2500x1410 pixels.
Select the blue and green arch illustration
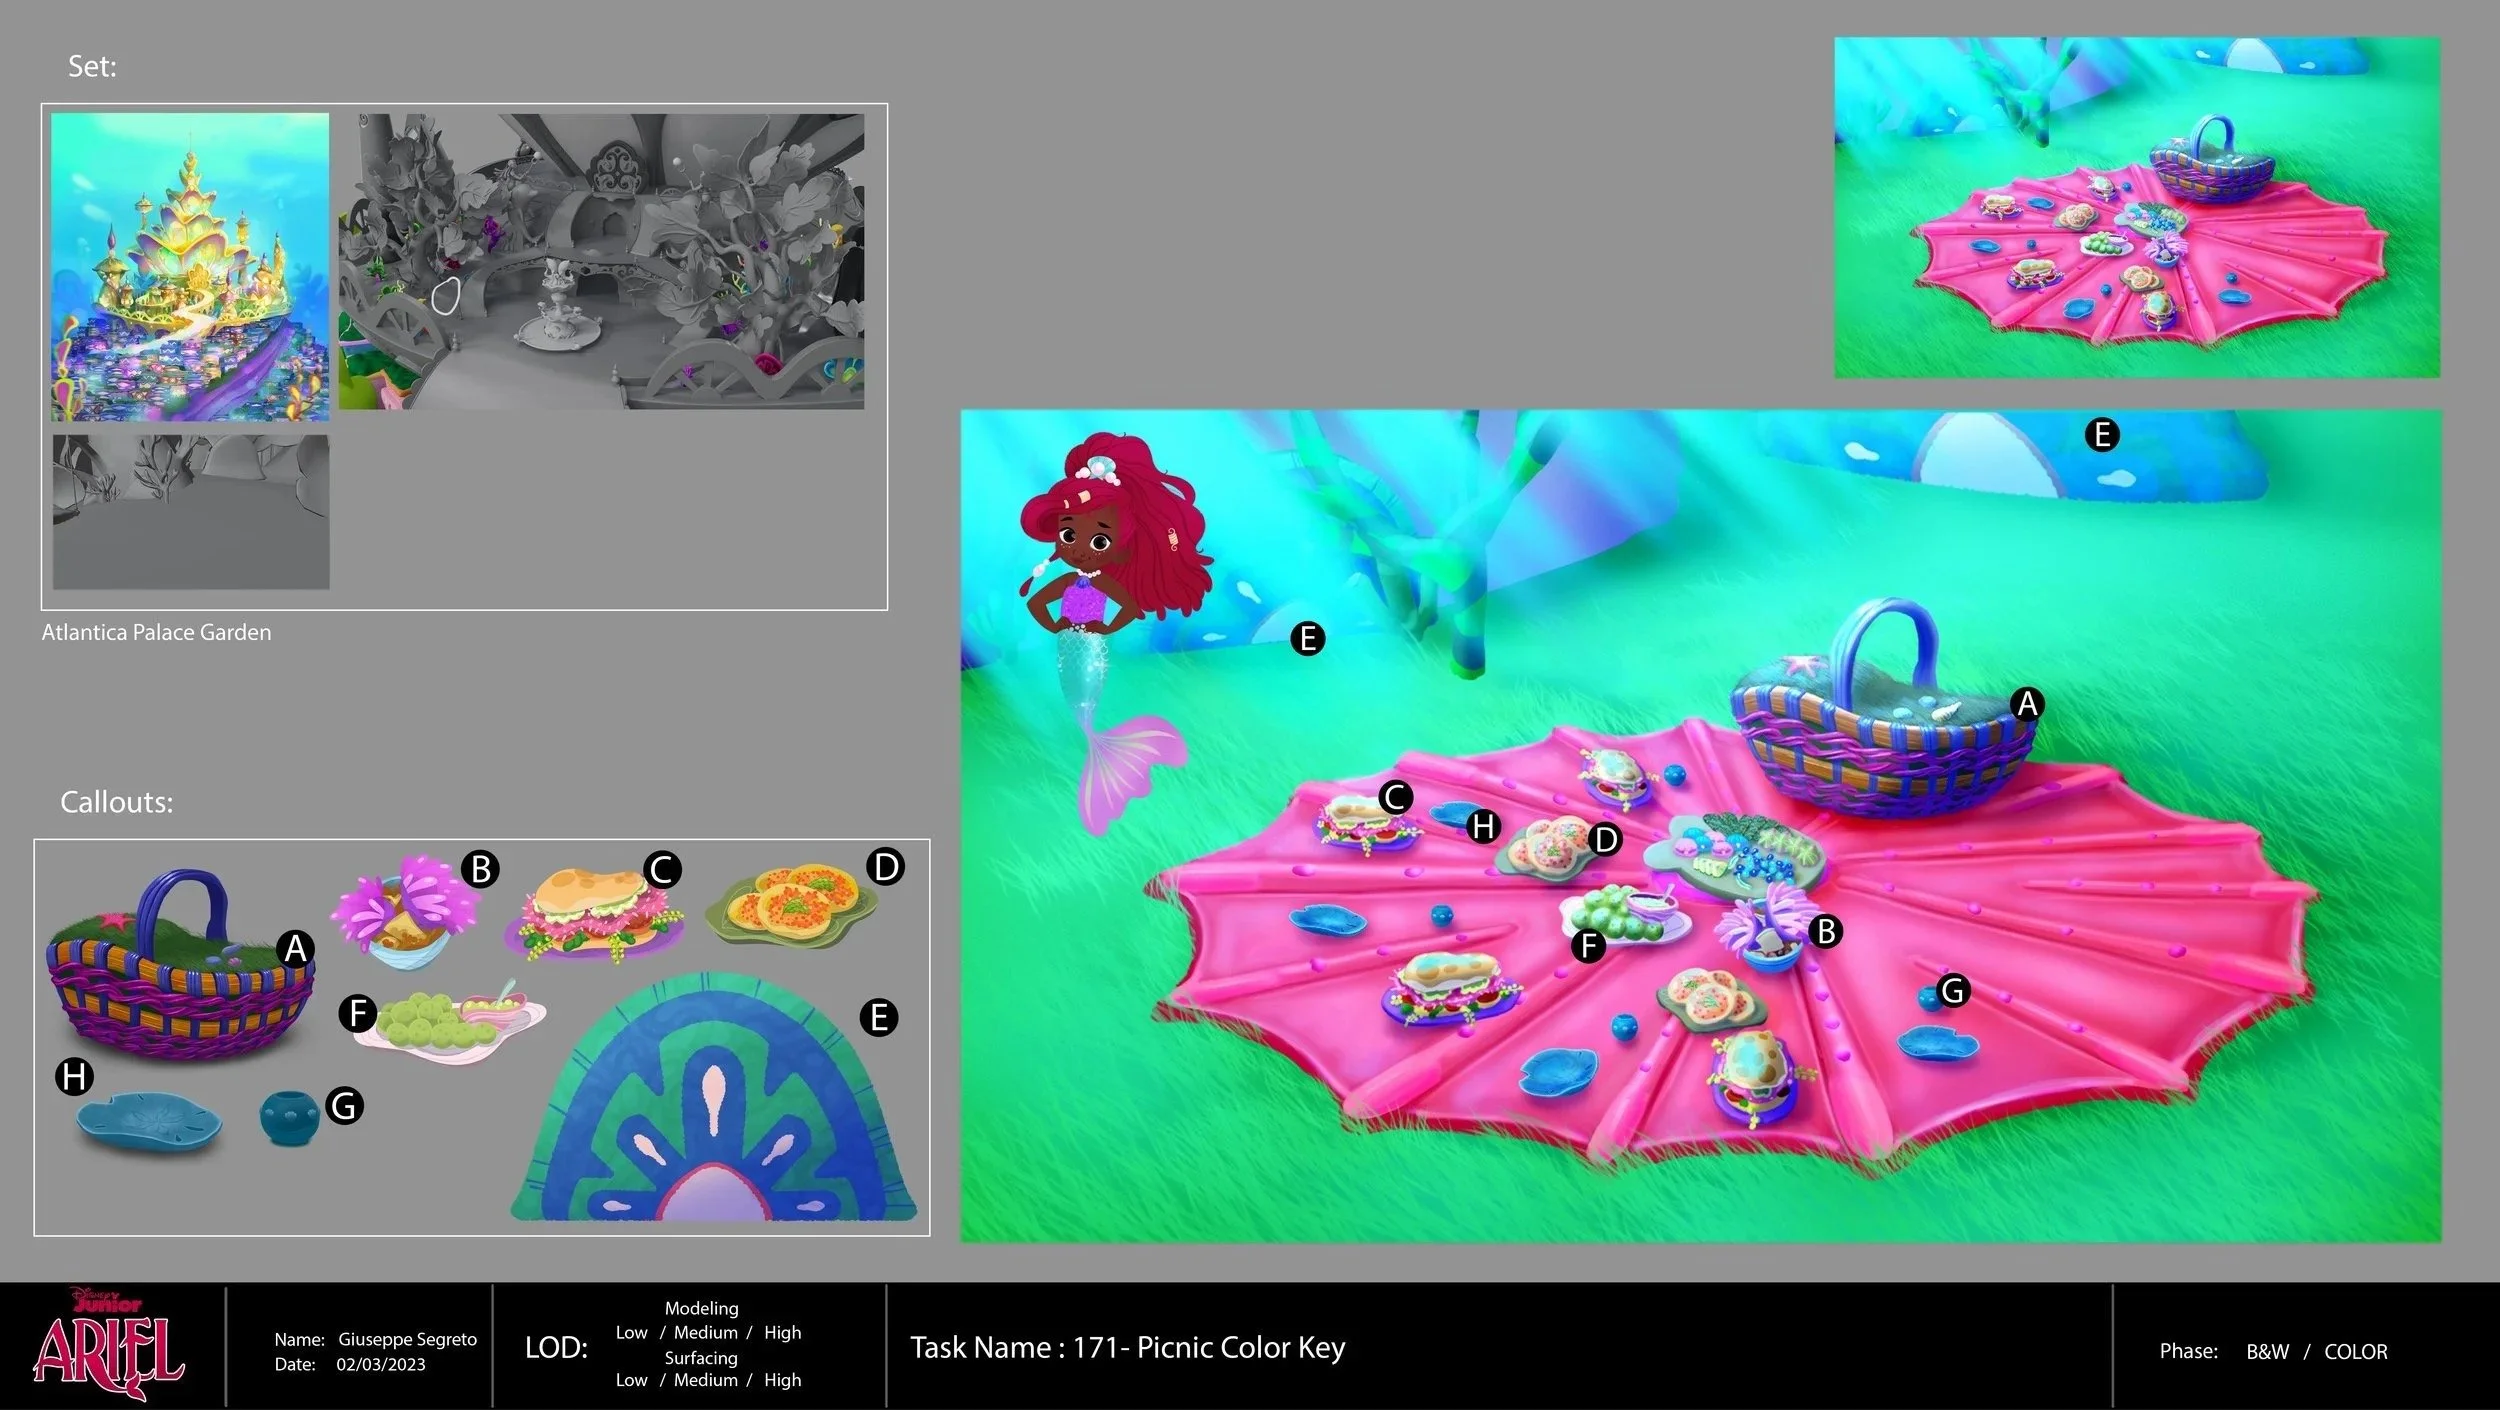coord(713,1098)
